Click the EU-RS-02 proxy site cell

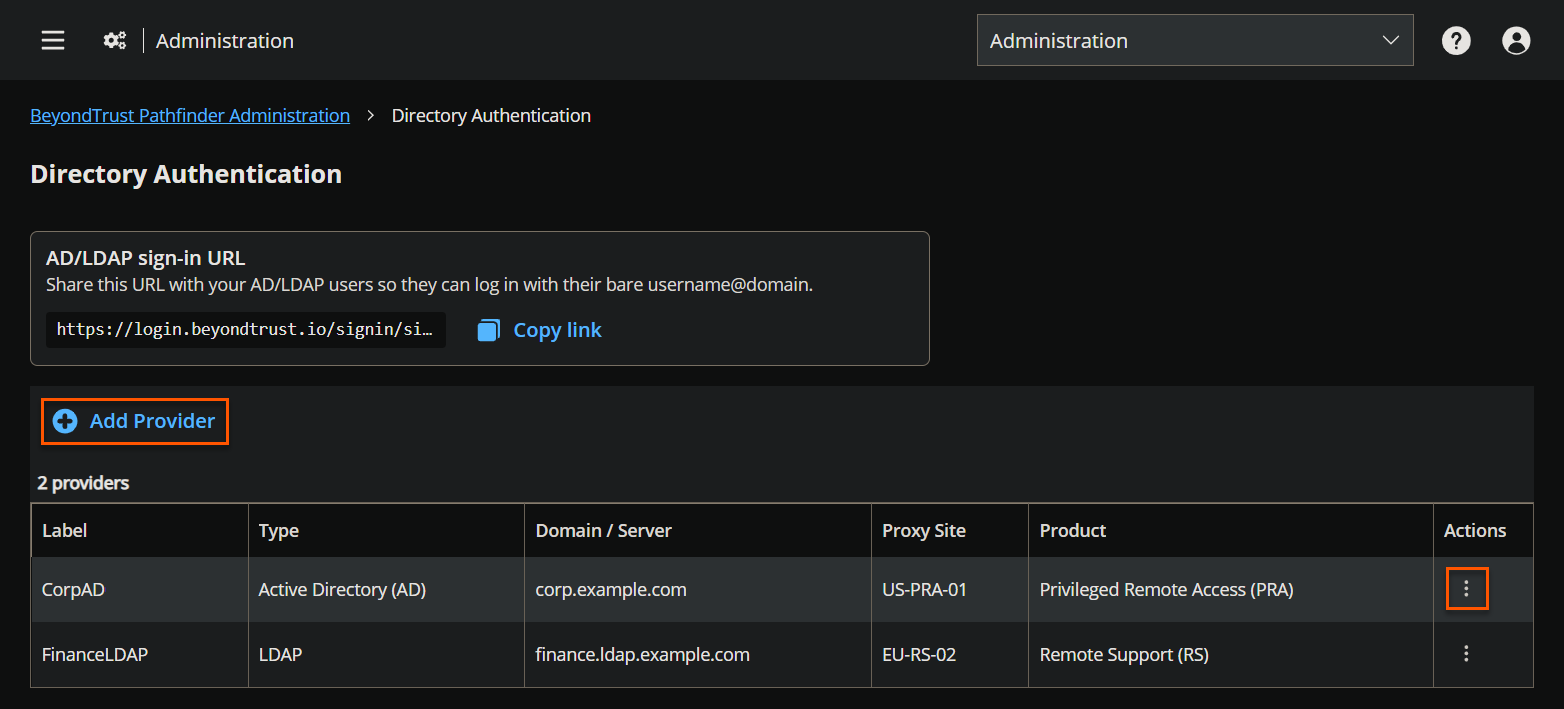(950, 655)
